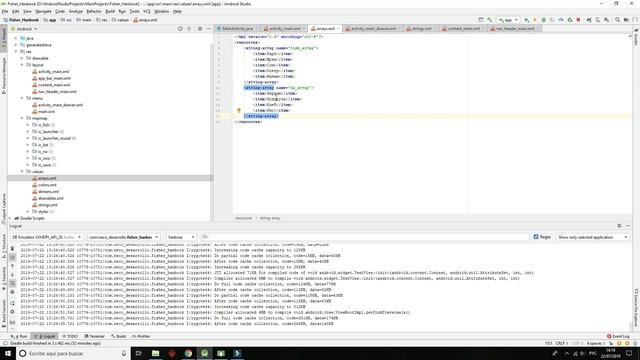Click the Android Studio taskbar icon
Screen dimensions: 640x360
coord(204,353)
